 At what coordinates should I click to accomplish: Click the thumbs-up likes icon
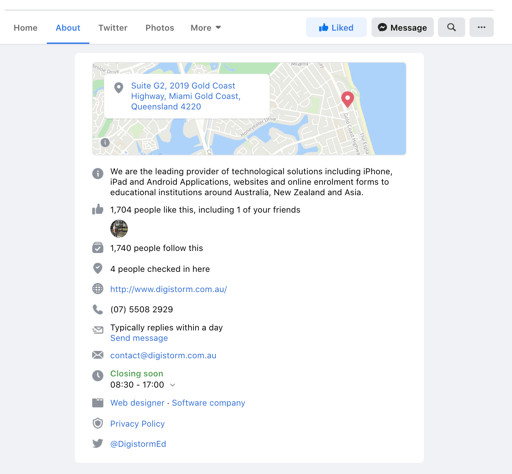[98, 209]
